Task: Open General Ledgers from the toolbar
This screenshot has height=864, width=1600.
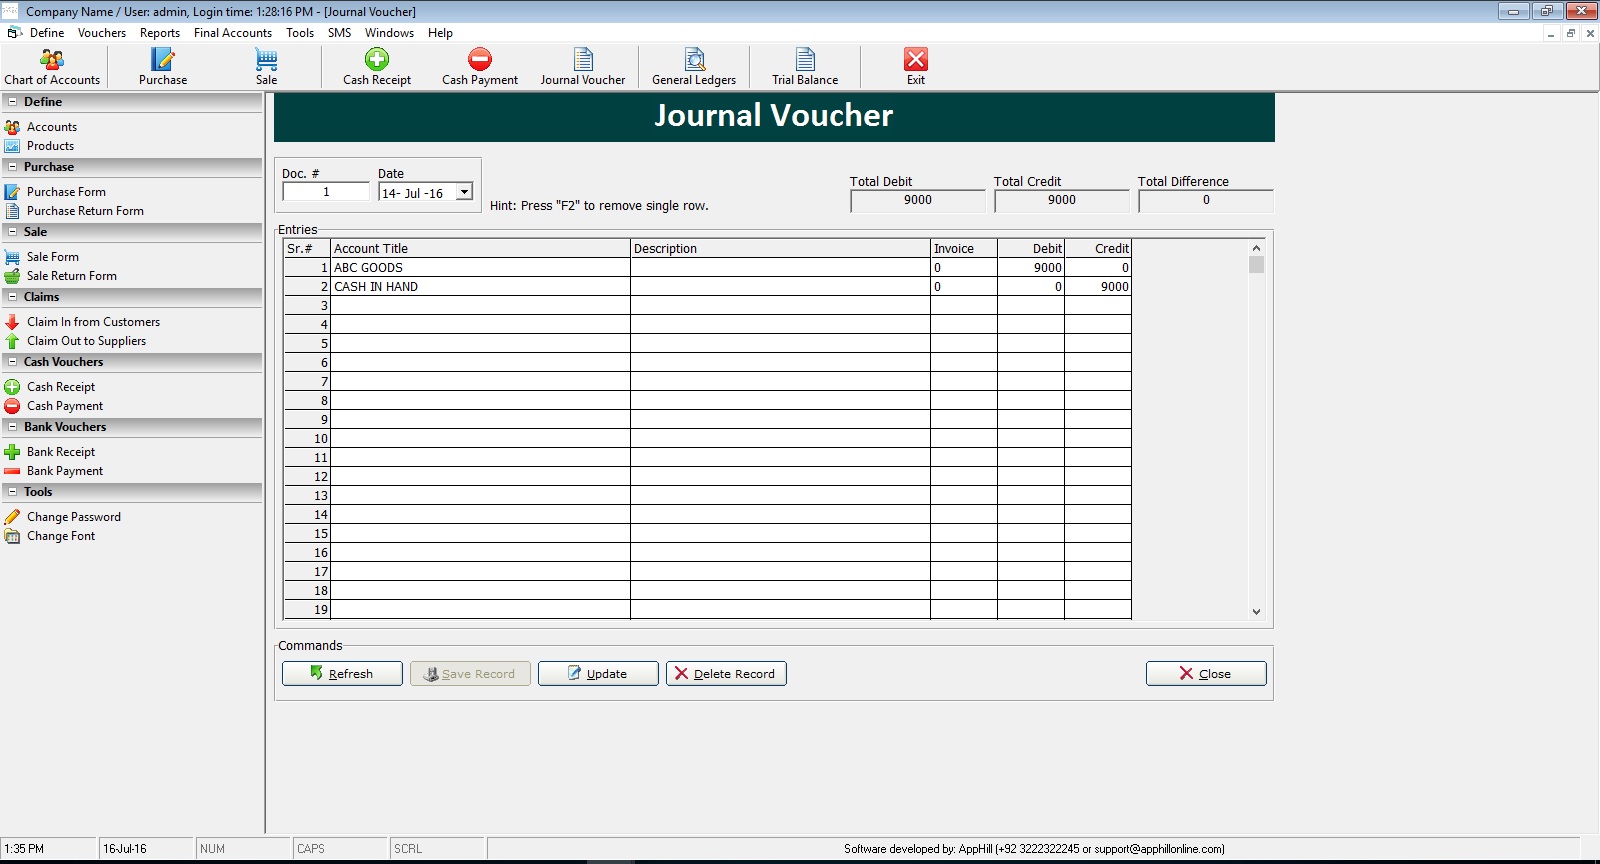Action: [x=694, y=67]
